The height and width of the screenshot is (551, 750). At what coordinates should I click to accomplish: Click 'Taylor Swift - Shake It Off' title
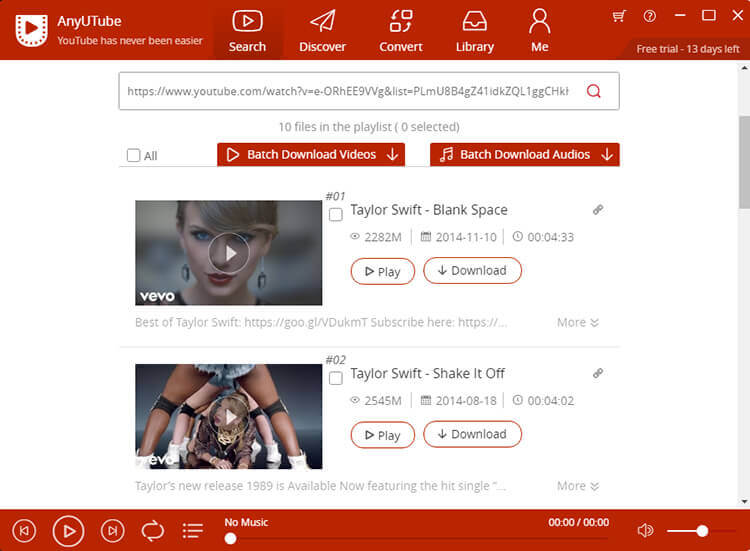427,374
